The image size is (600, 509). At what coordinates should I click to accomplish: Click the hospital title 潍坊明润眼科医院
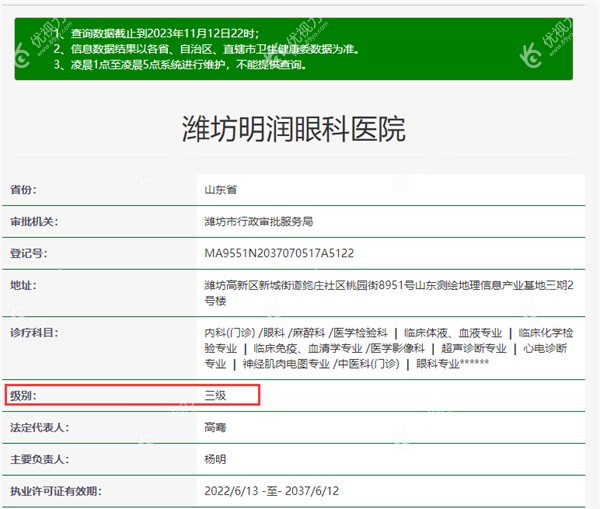293,129
